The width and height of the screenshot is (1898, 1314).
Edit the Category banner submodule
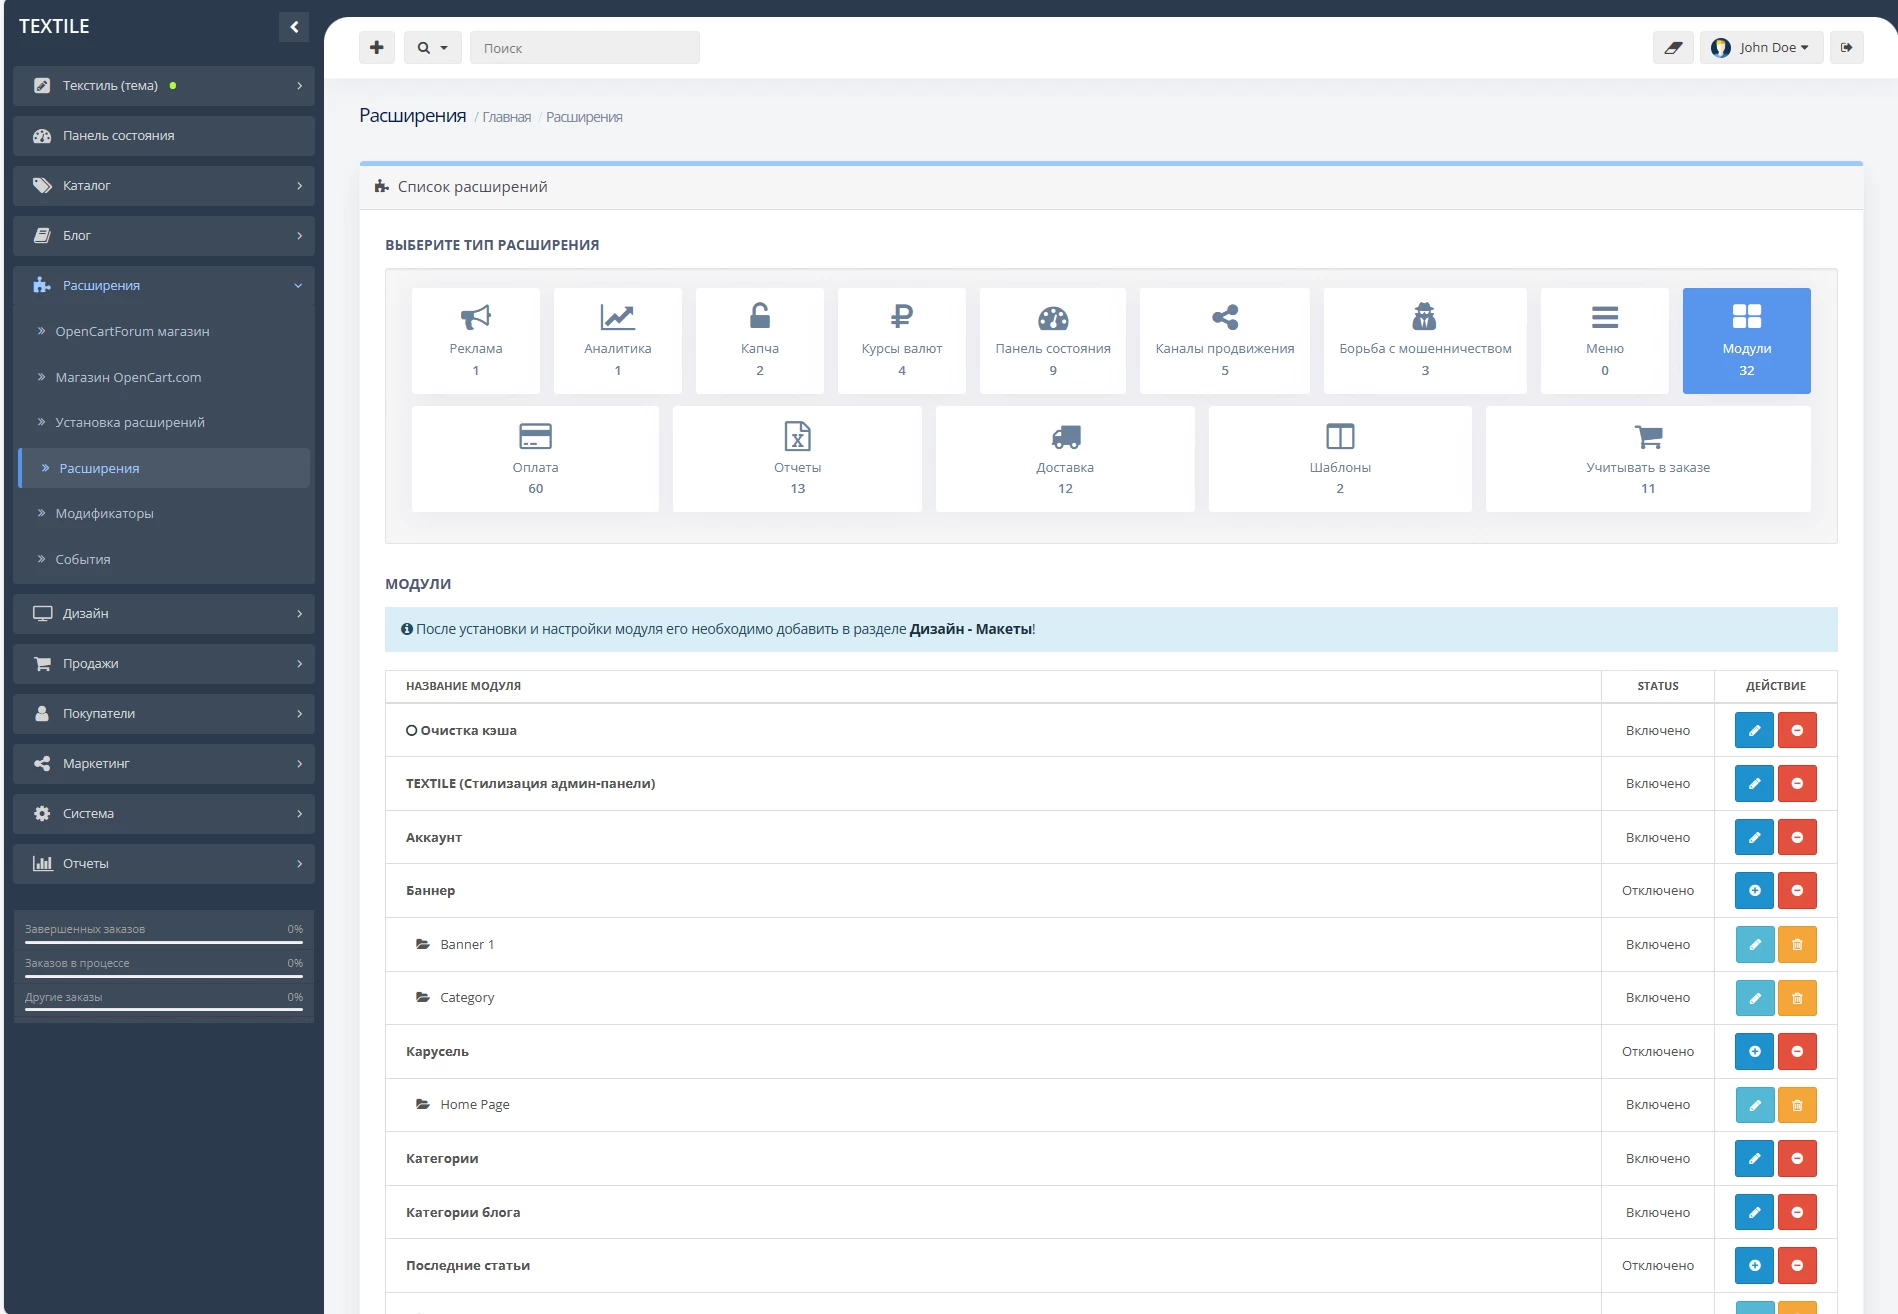point(1754,998)
